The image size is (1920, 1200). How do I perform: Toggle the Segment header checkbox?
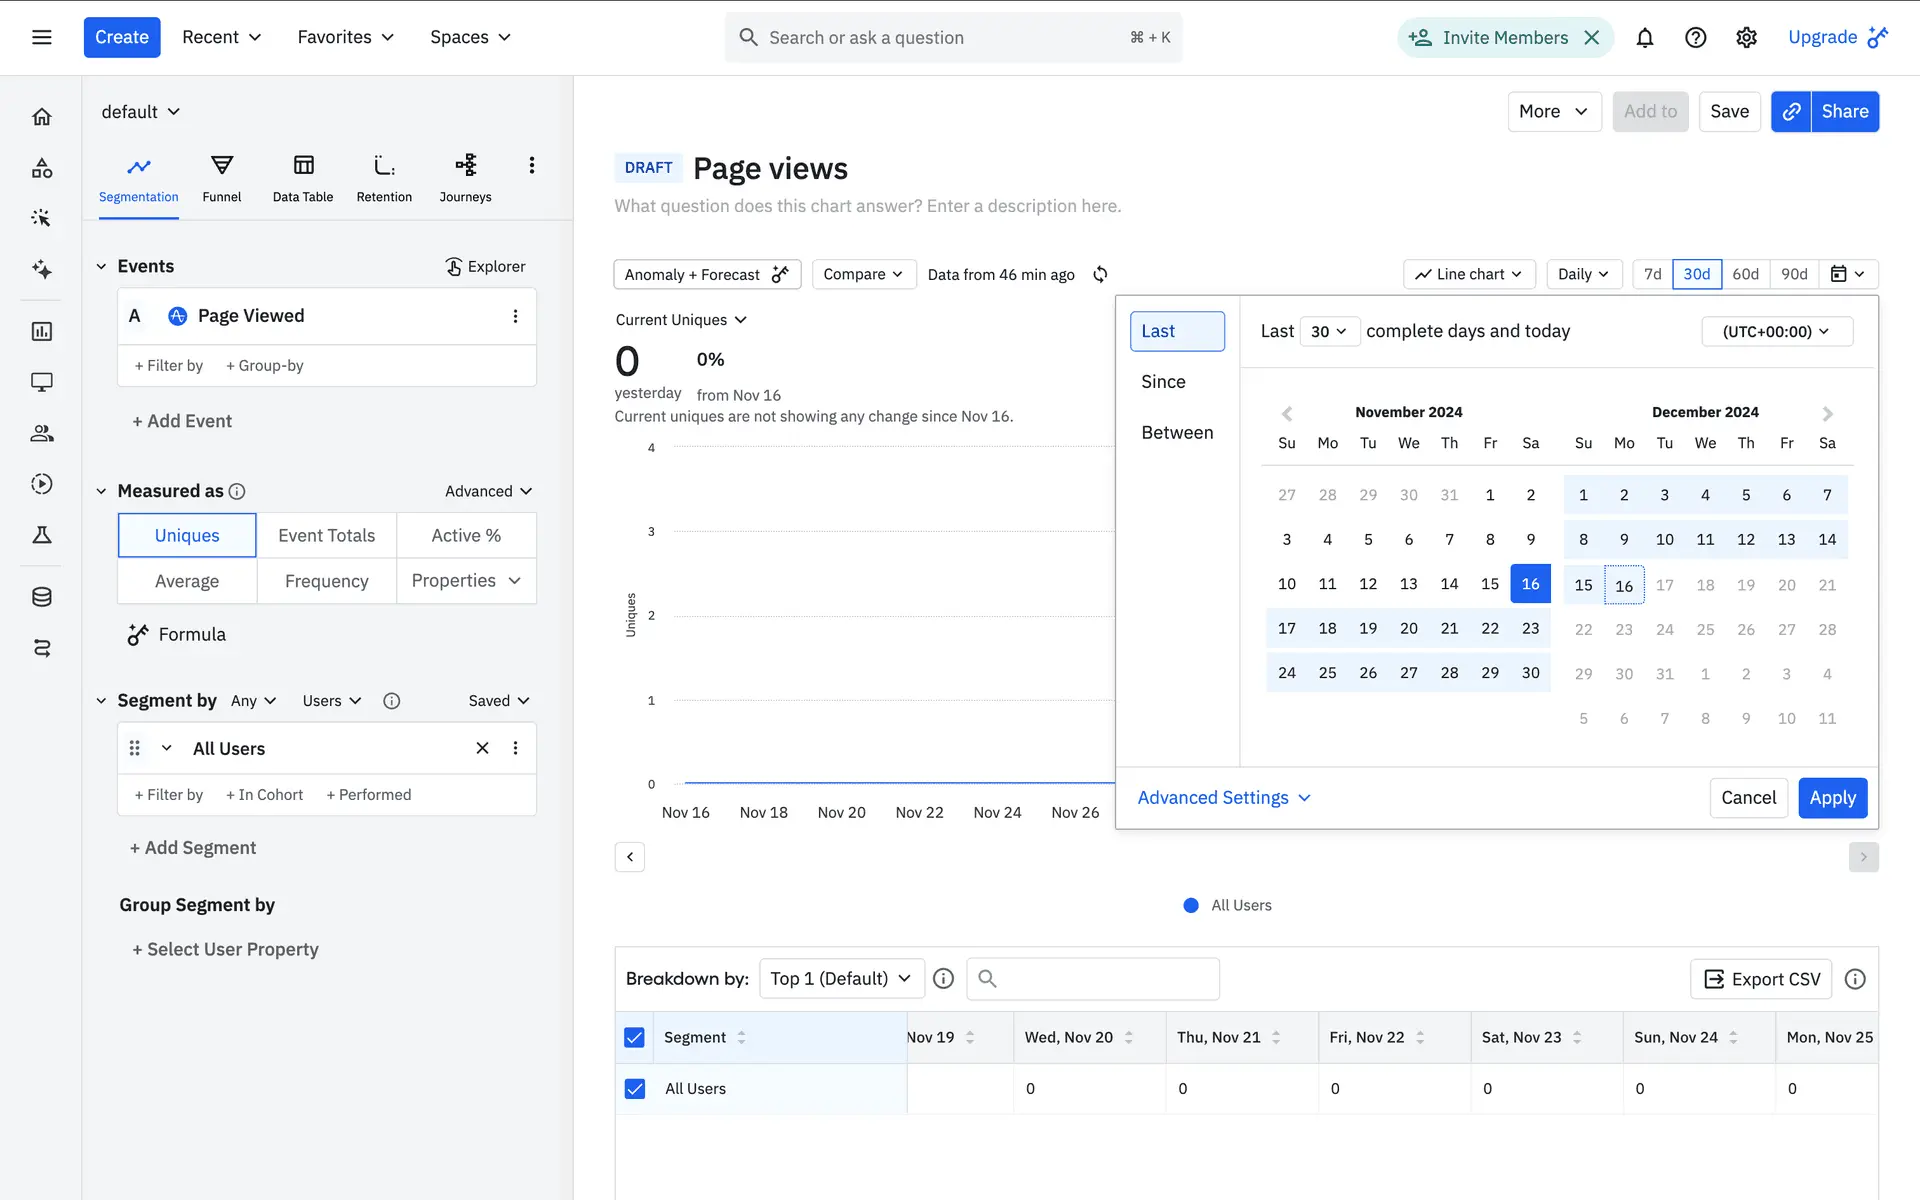click(635, 1037)
